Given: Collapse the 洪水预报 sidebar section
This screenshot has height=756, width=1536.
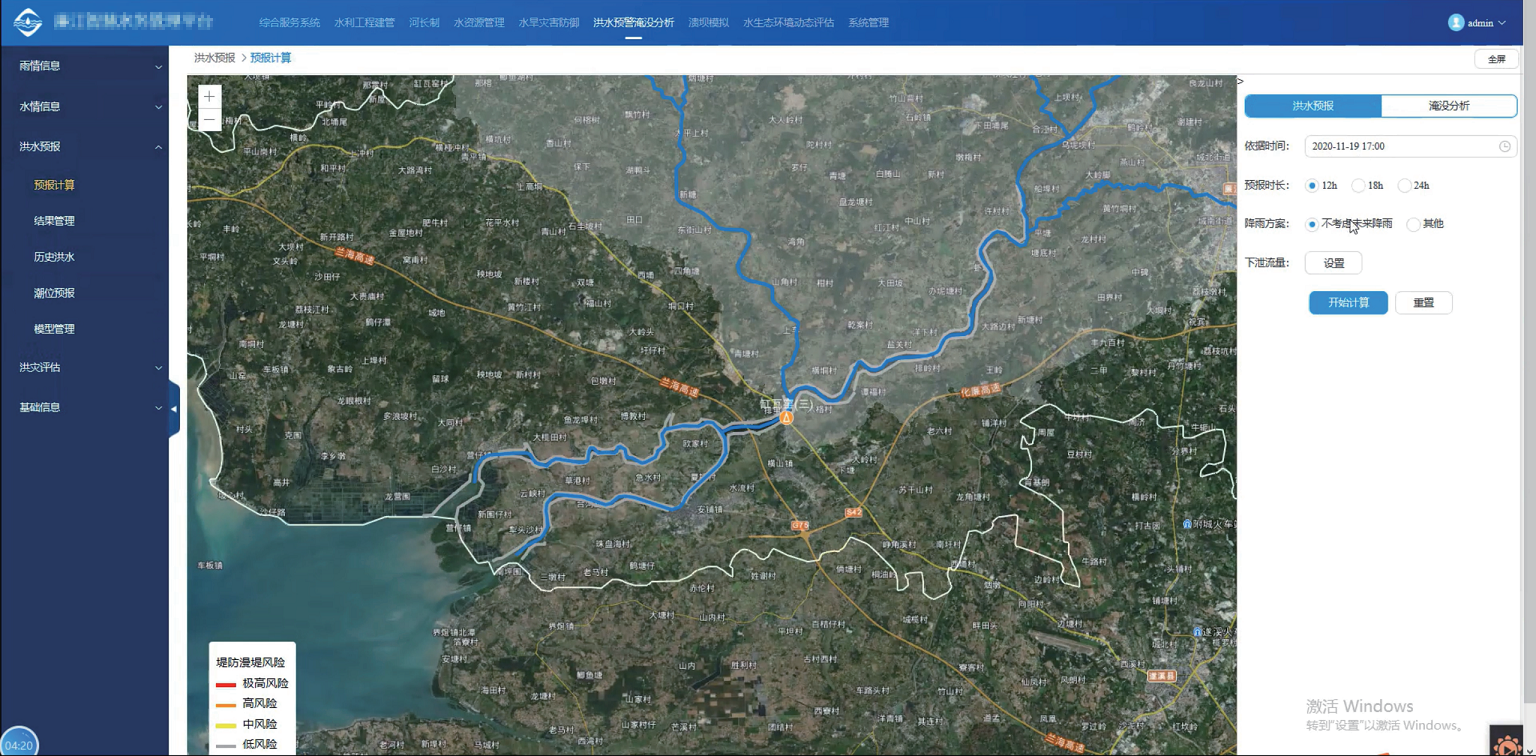Looking at the screenshot, I should click(x=84, y=146).
